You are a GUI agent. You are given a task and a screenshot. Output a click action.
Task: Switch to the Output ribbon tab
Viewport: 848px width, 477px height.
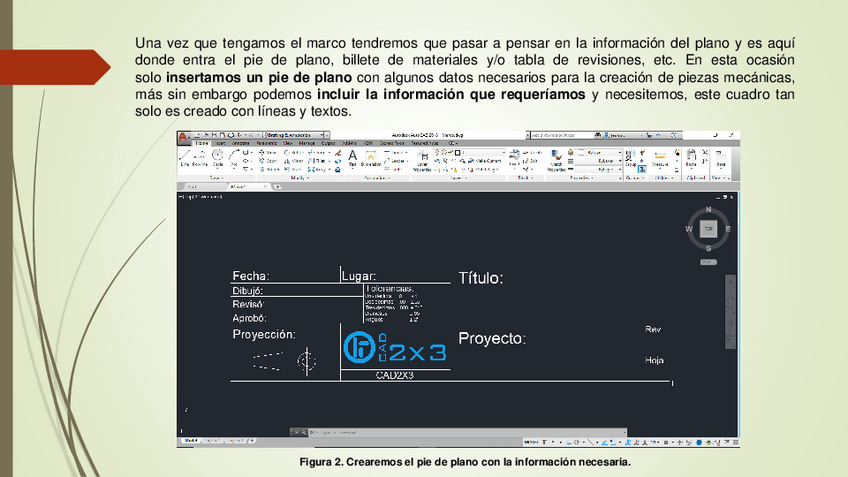(x=328, y=143)
